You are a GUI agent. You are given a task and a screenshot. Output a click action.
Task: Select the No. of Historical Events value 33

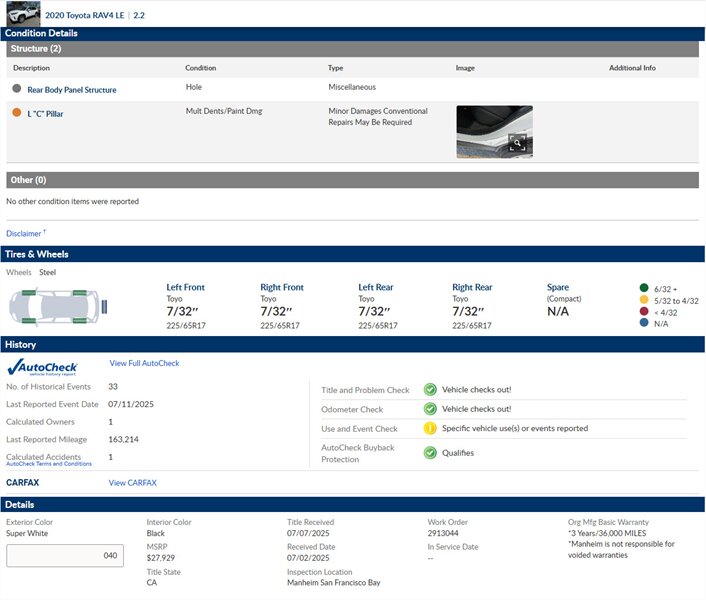pos(113,387)
